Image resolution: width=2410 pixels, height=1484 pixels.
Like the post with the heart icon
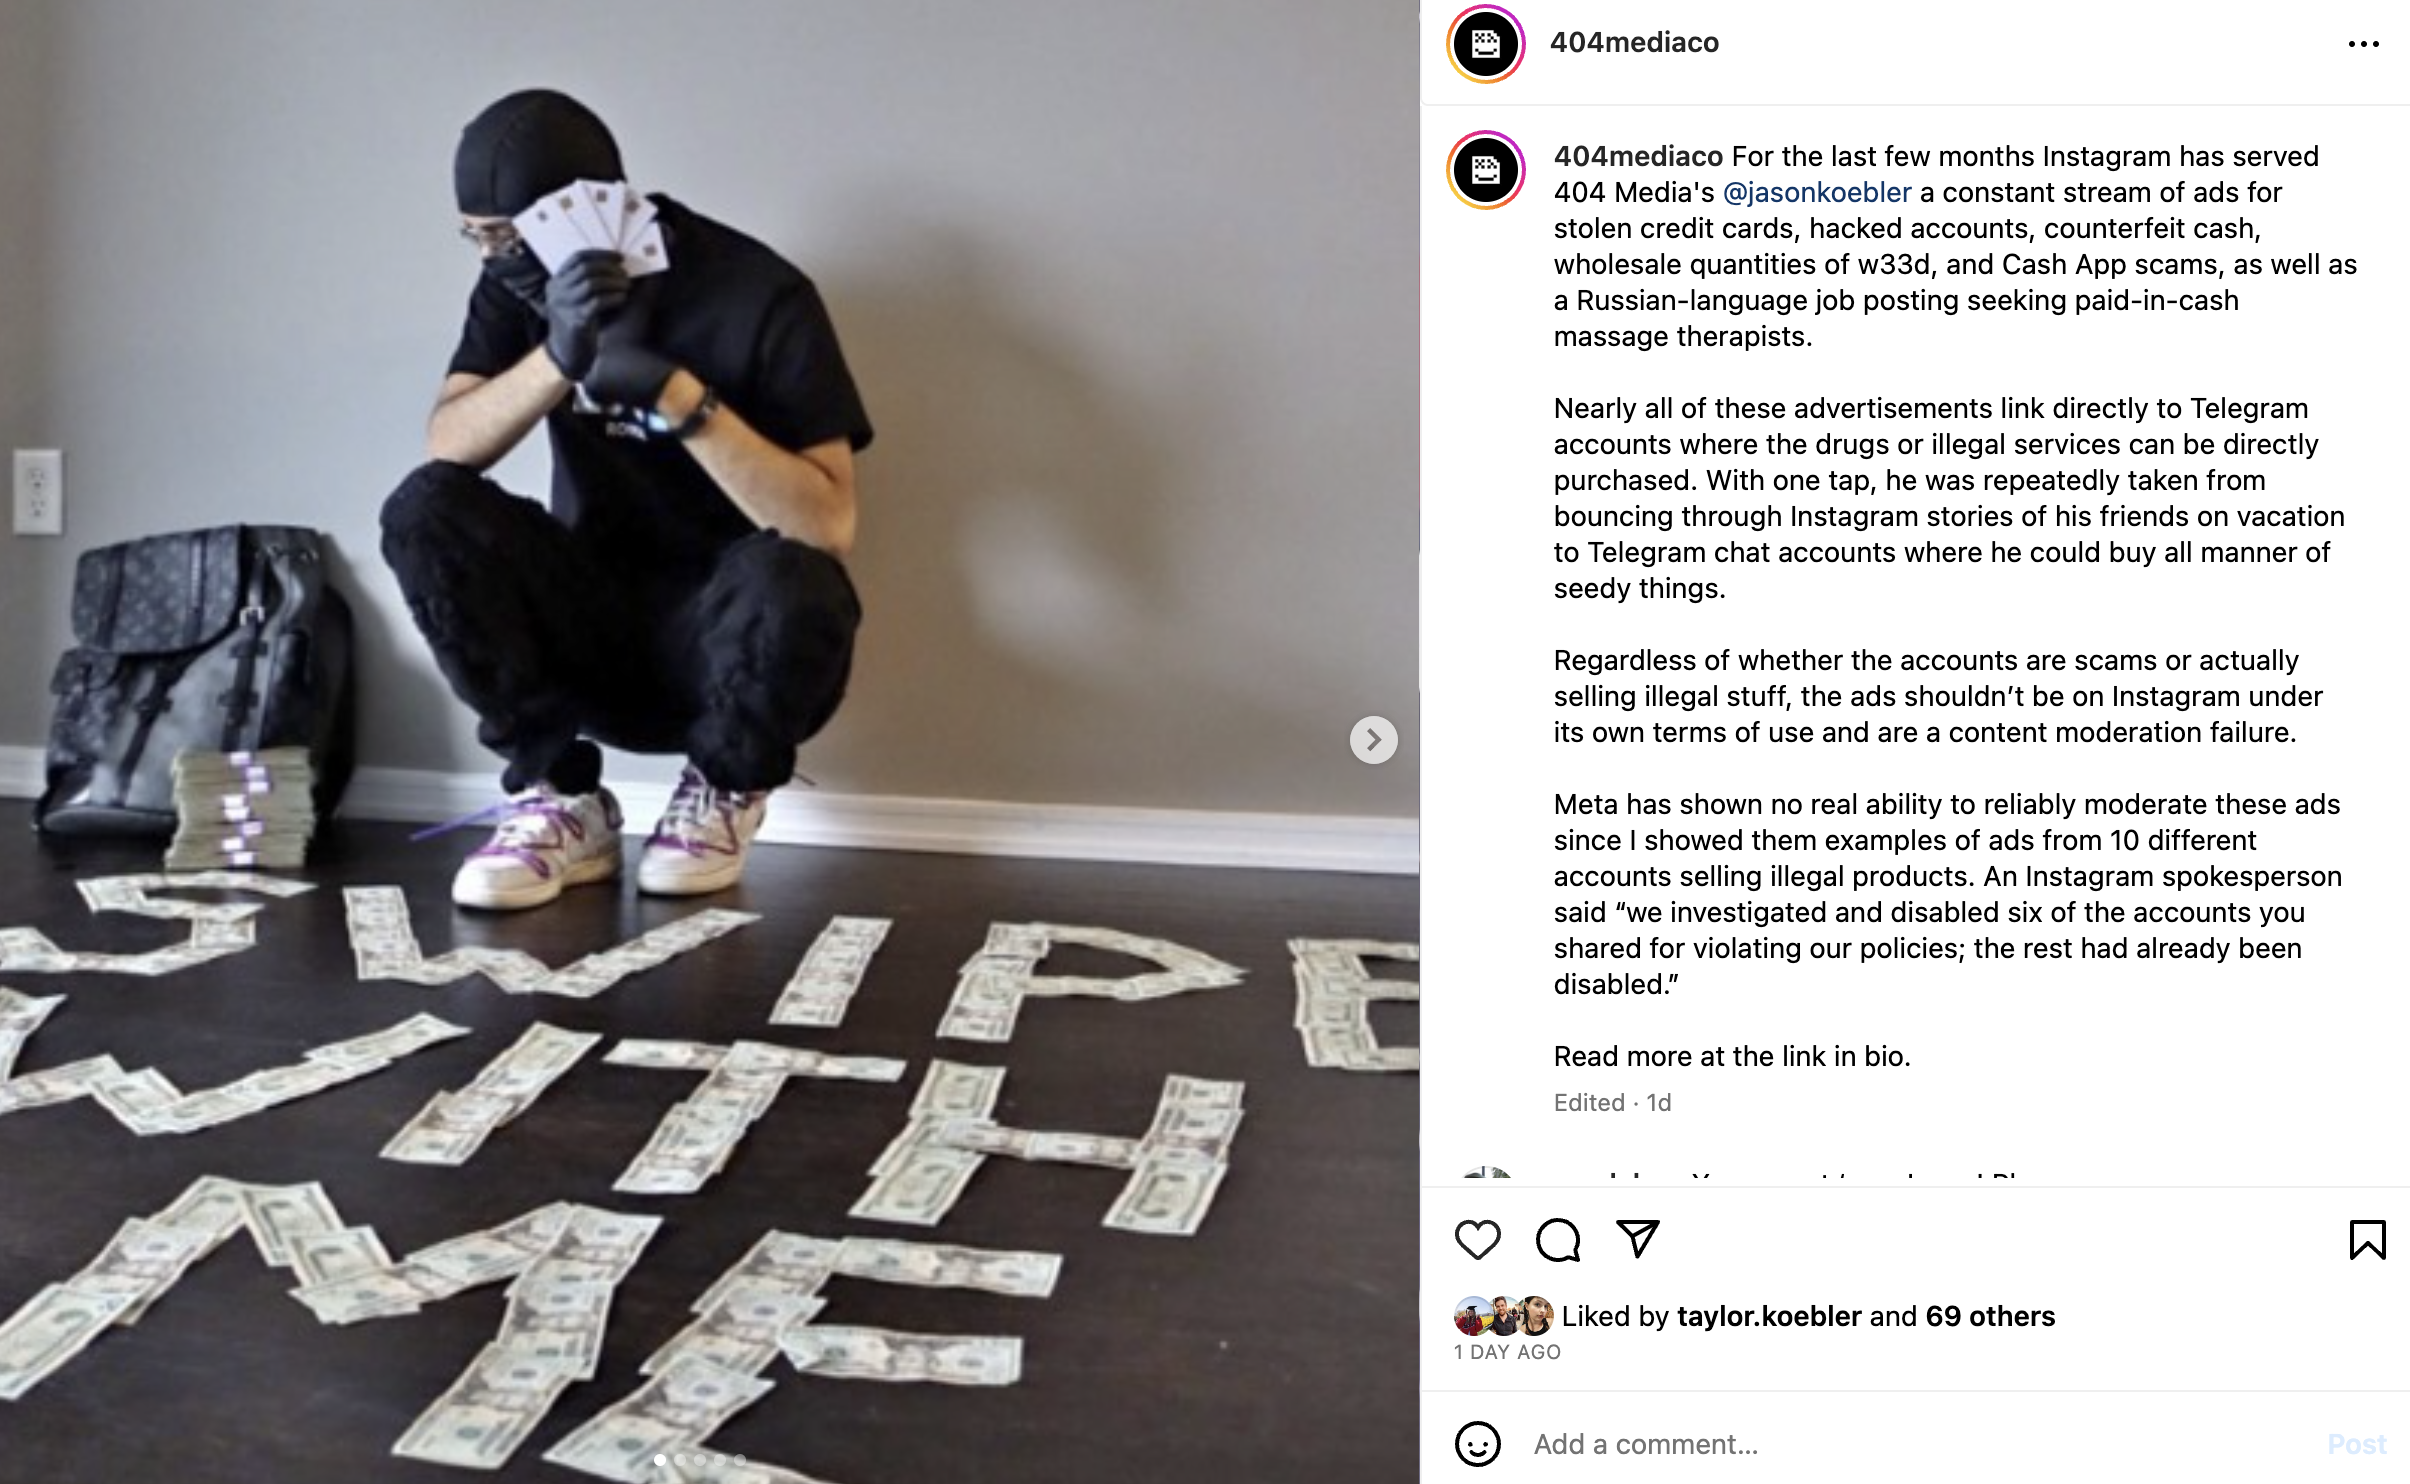(x=1477, y=1240)
